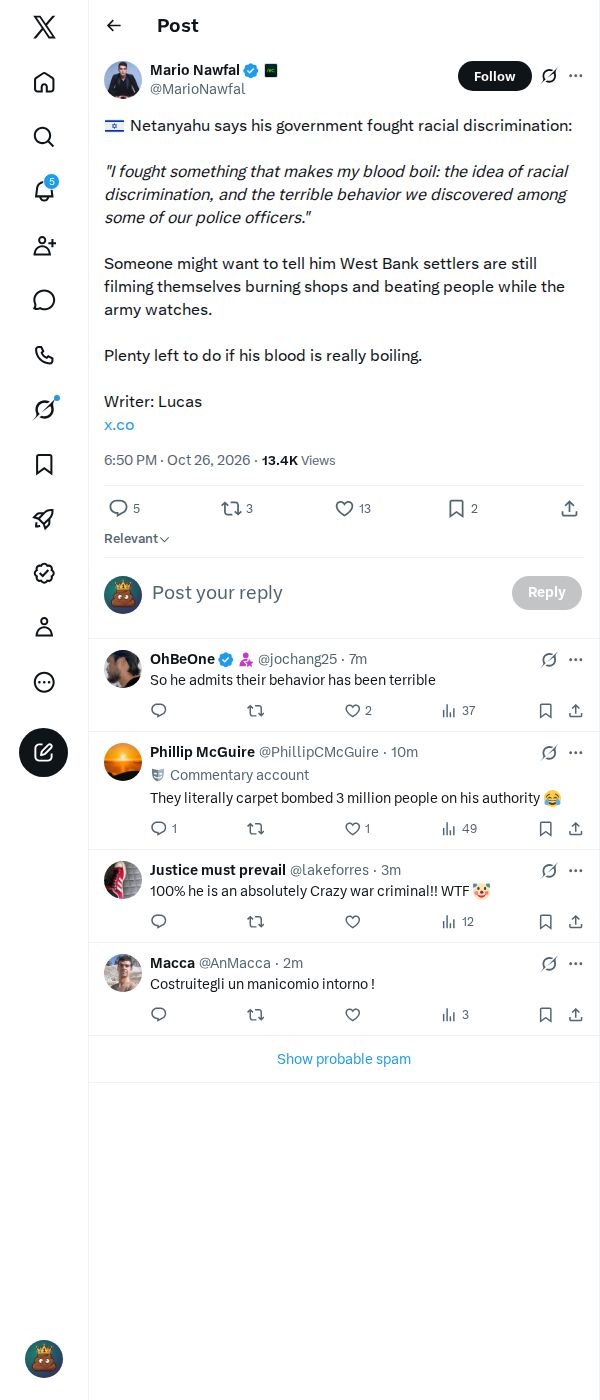Bookmark the main post showing 2 bookmarks
The width and height of the screenshot is (600, 1400).
[463, 509]
